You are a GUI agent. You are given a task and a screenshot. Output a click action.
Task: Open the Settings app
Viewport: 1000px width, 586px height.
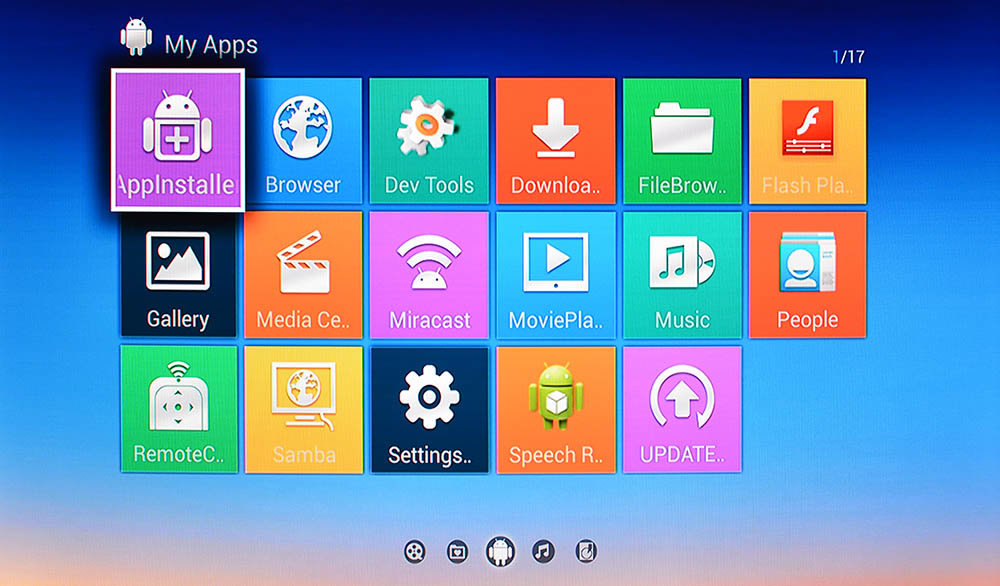(x=429, y=409)
